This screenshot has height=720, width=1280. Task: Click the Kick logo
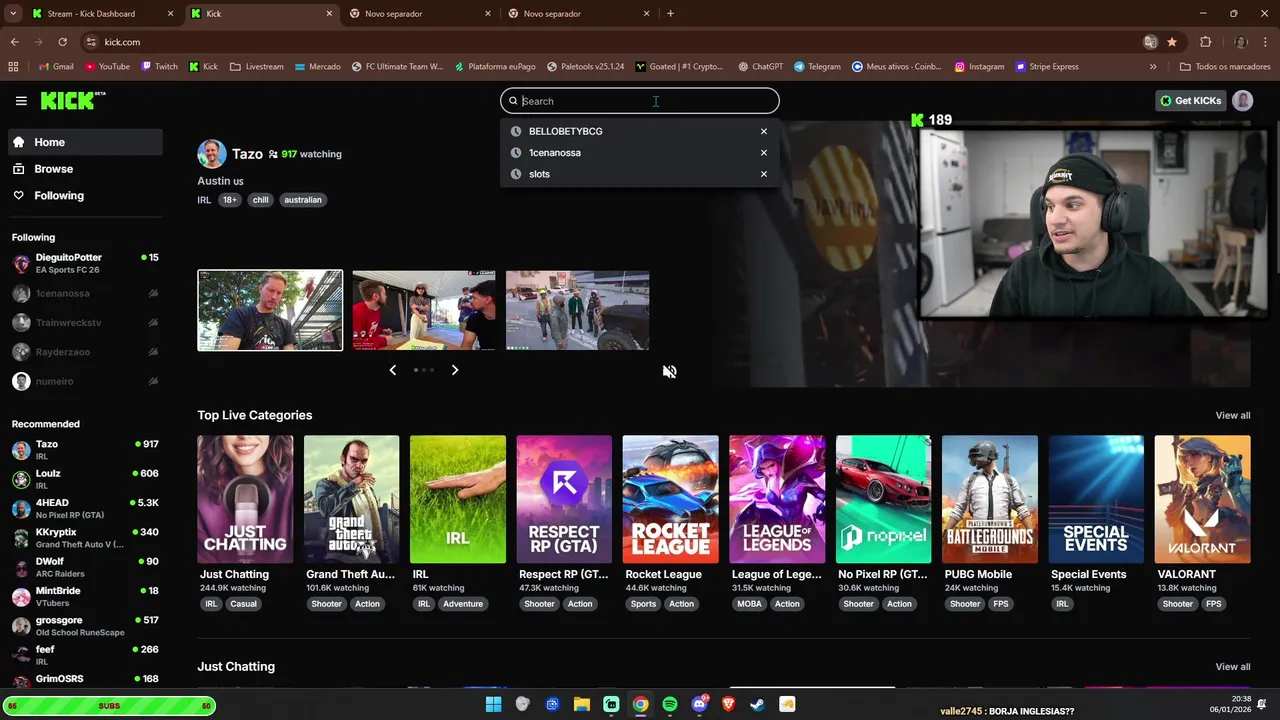tap(72, 100)
